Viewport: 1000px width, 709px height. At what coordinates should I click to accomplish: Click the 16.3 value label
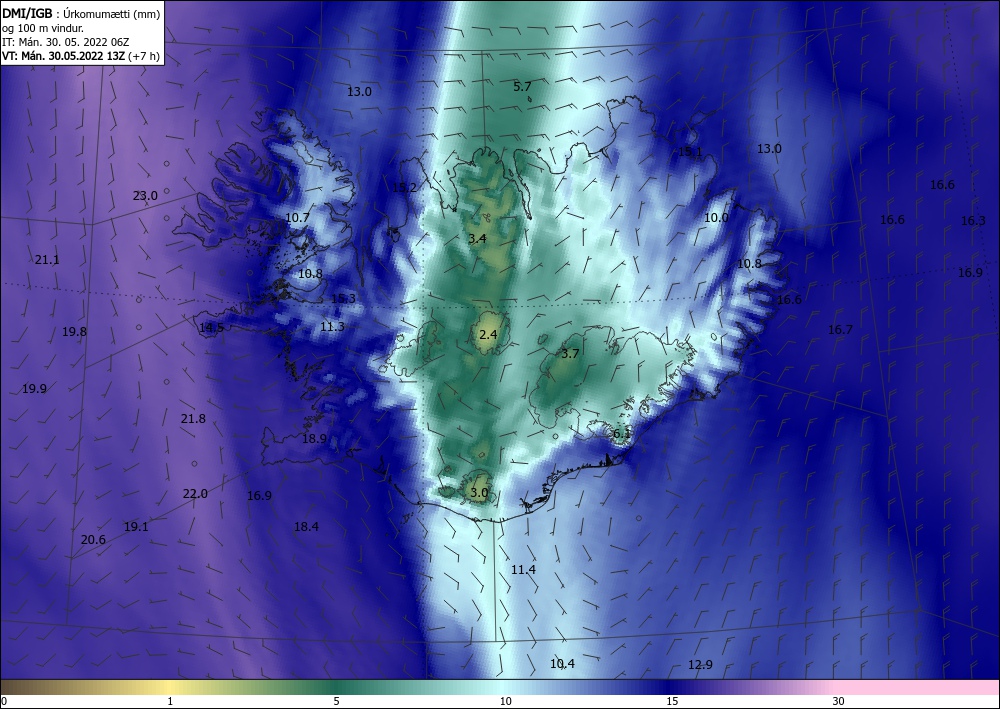point(973,221)
